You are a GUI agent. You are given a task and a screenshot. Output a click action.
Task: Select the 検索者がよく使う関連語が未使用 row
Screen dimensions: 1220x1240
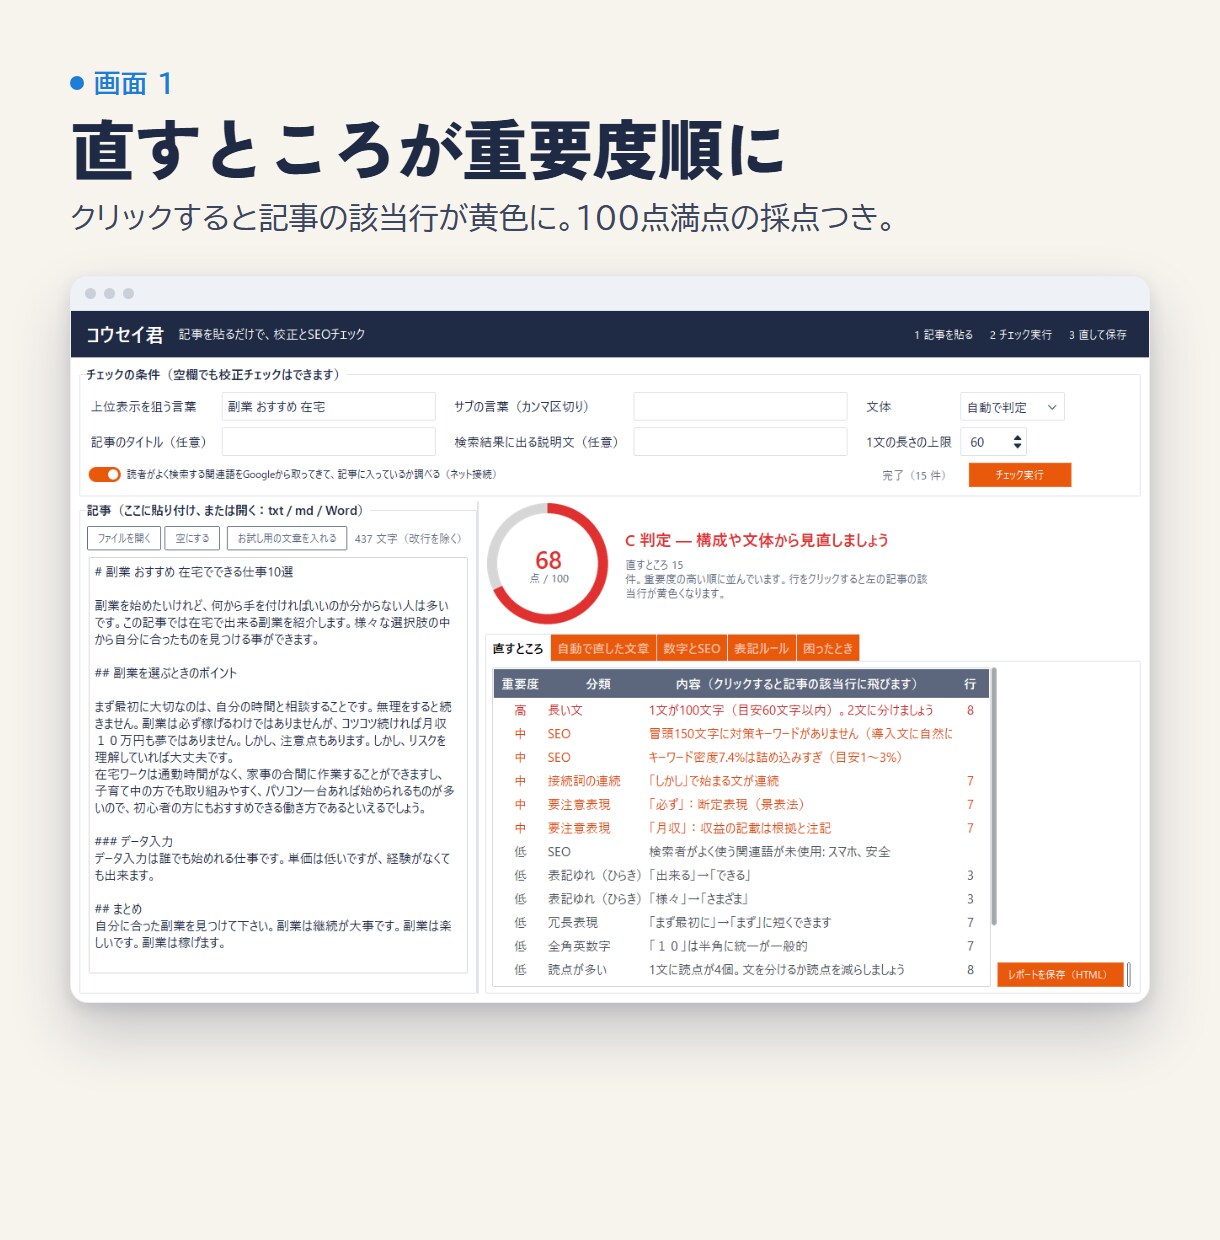point(741,852)
